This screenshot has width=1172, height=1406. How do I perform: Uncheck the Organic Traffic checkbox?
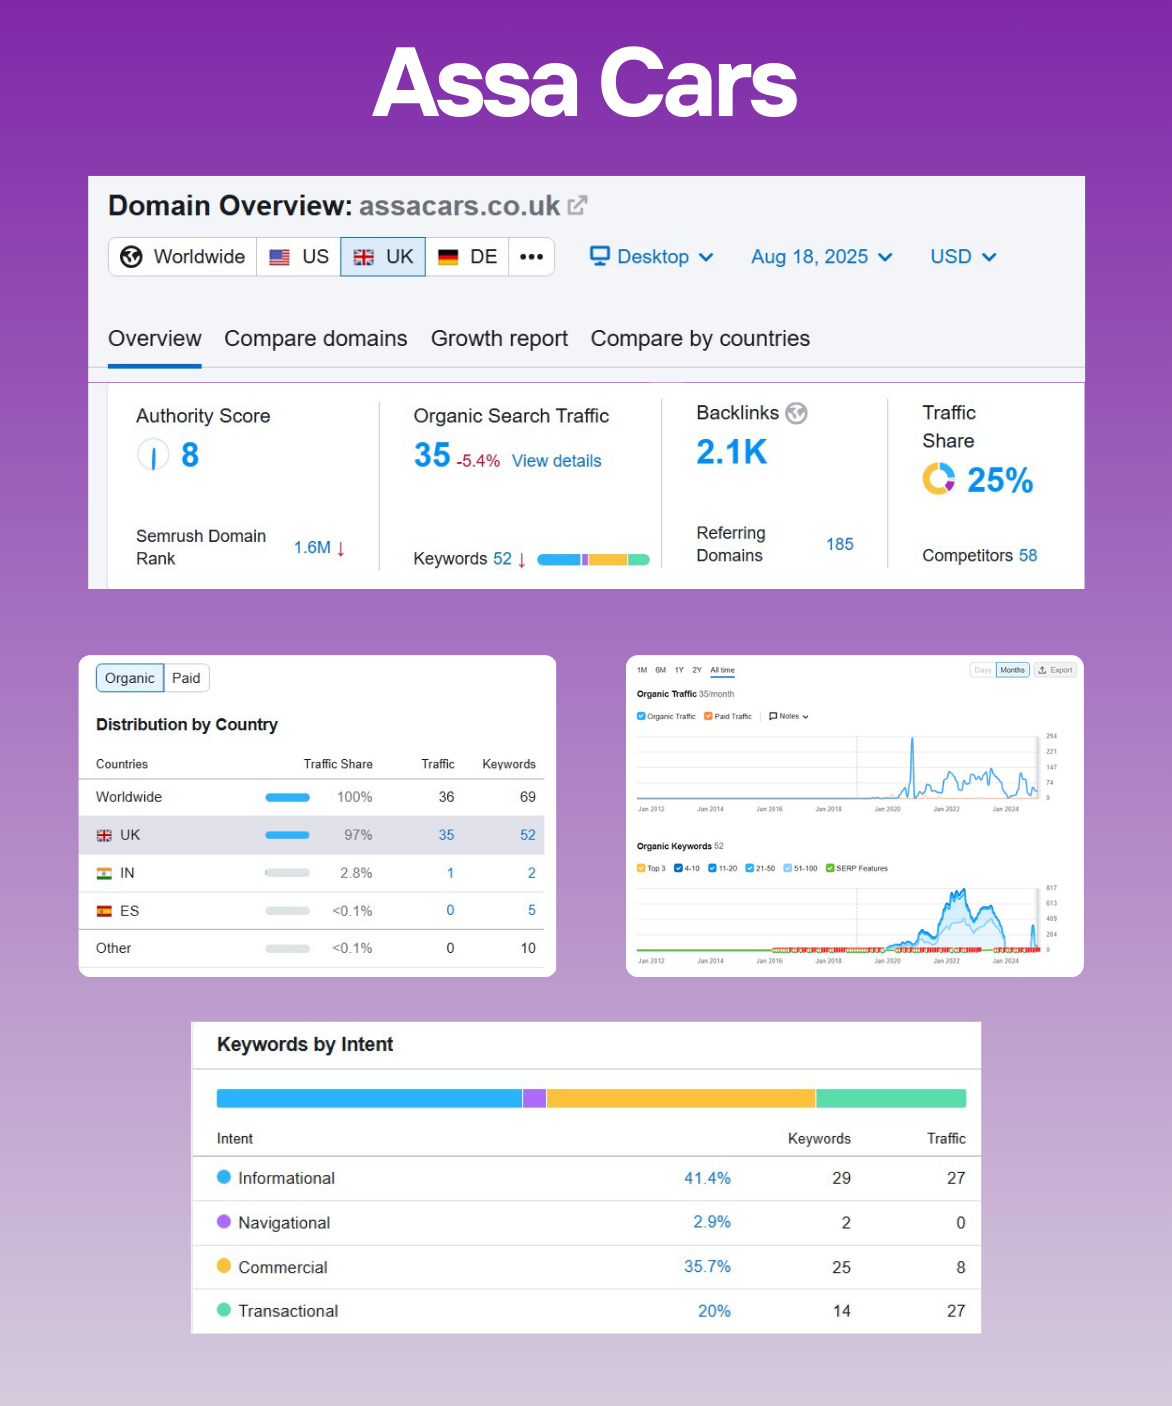[x=641, y=716]
